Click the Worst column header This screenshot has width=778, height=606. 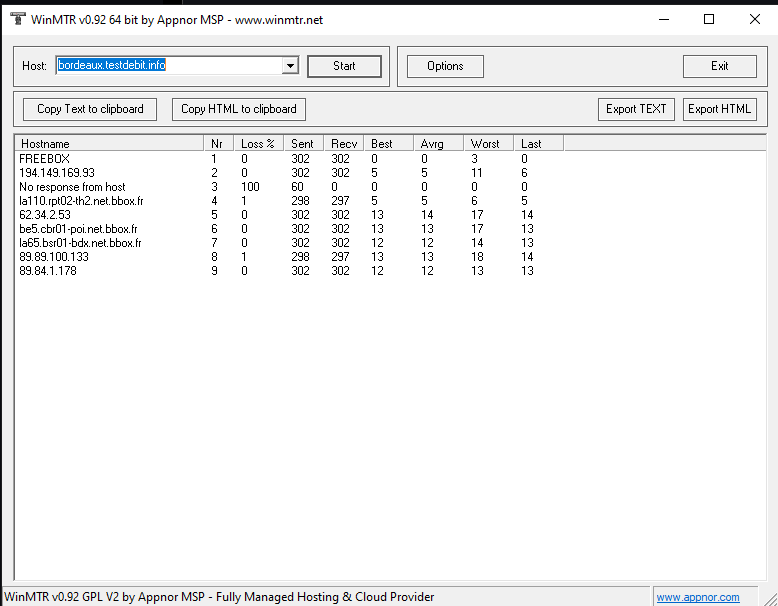point(489,143)
